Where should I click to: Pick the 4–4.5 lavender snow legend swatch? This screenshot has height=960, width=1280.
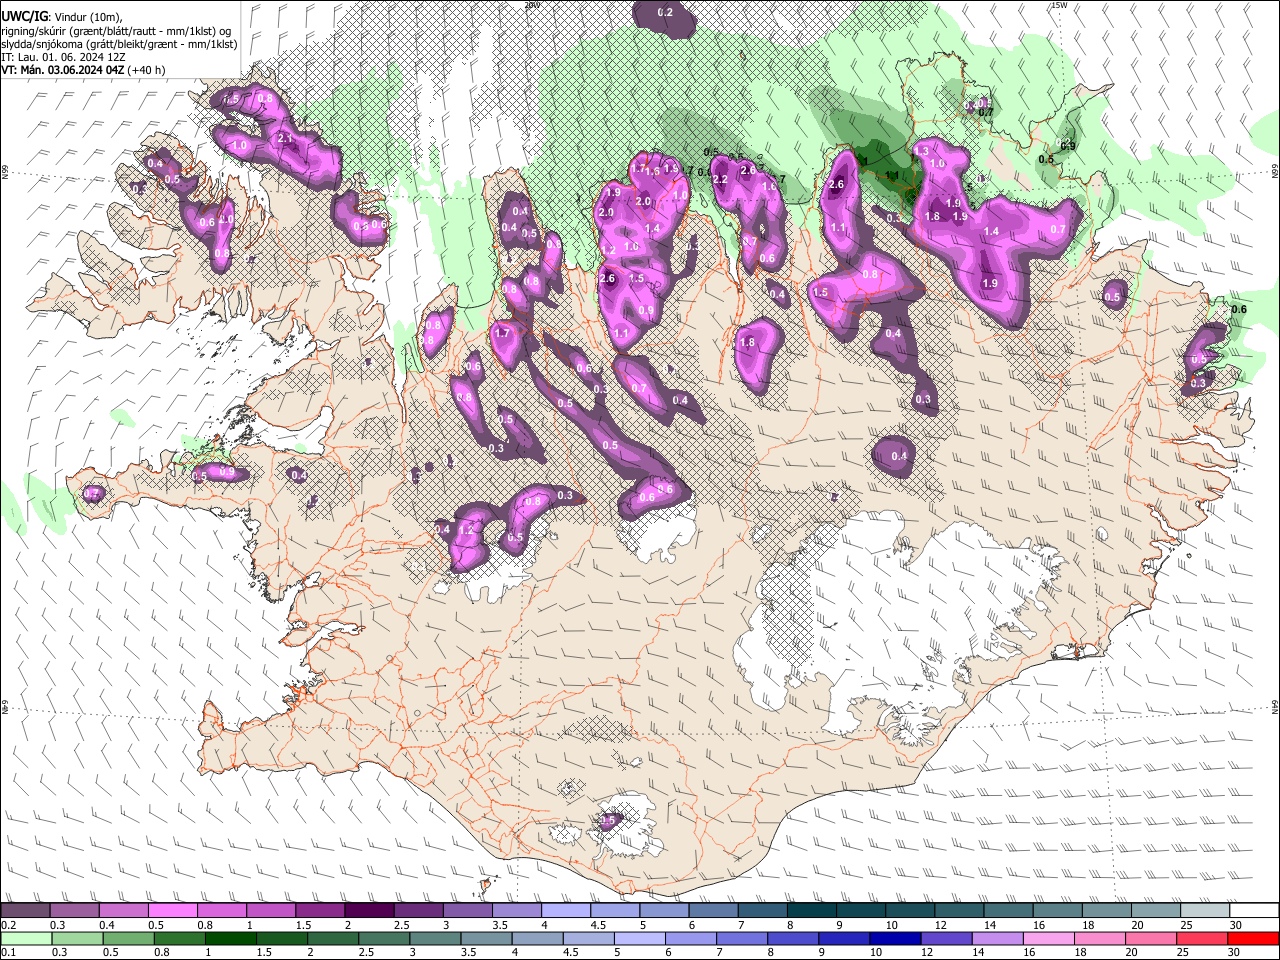pos(566,911)
